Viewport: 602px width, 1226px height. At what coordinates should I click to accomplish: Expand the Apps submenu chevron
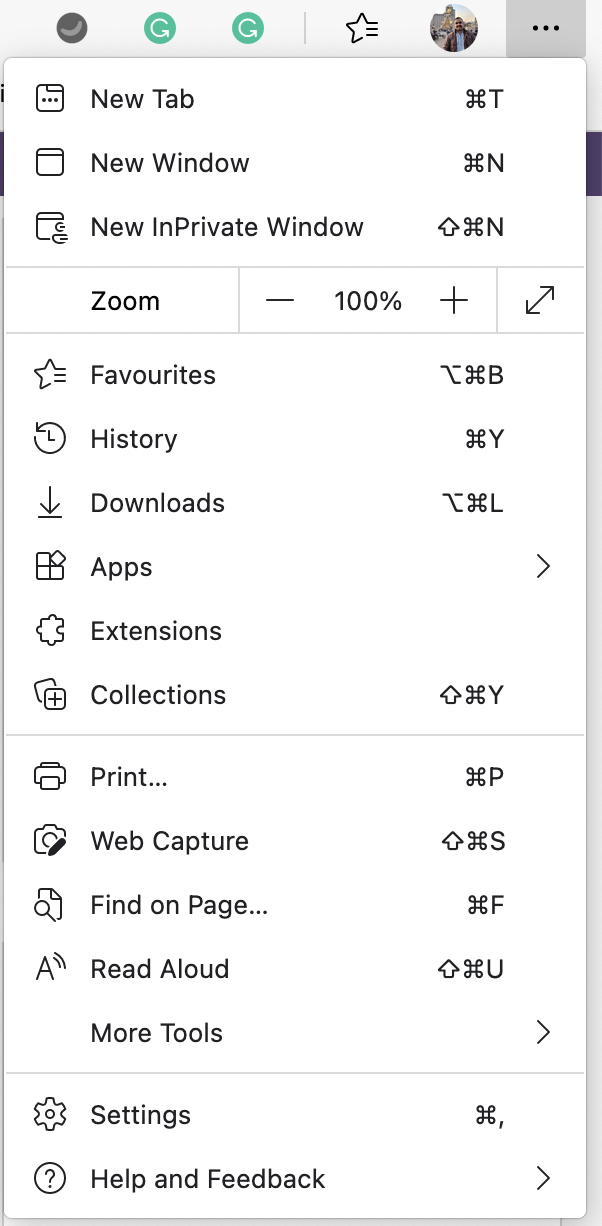click(x=543, y=567)
